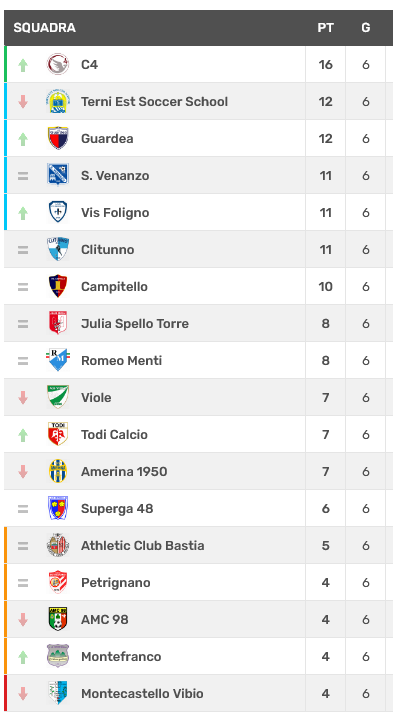Click the red down arrow beside Viole
The image size is (393, 715).
click(23, 398)
